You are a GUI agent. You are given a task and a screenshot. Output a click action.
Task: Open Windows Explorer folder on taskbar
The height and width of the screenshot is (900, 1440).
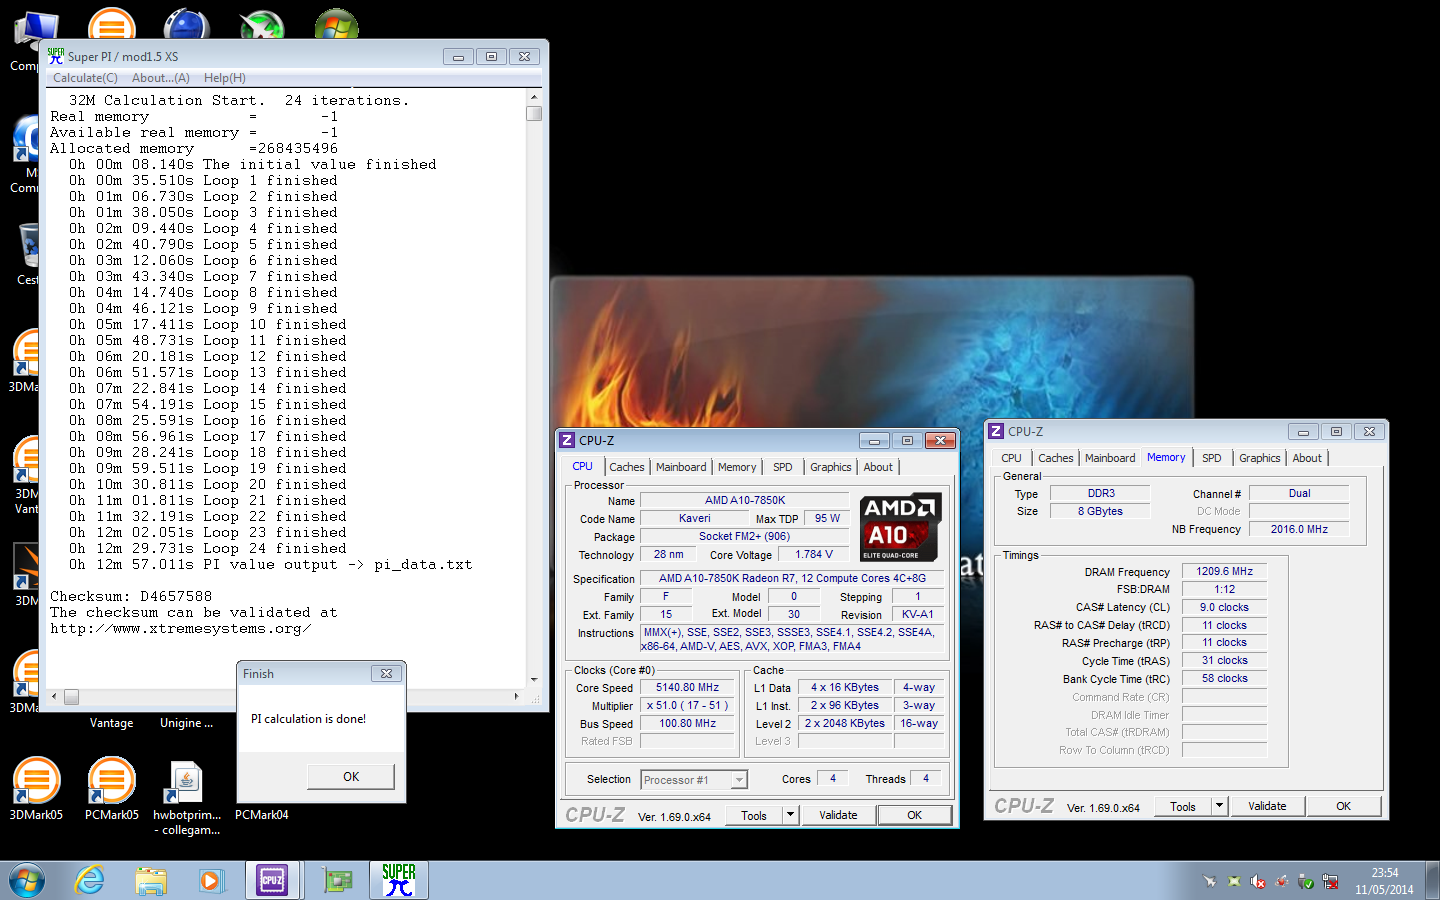(x=151, y=881)
